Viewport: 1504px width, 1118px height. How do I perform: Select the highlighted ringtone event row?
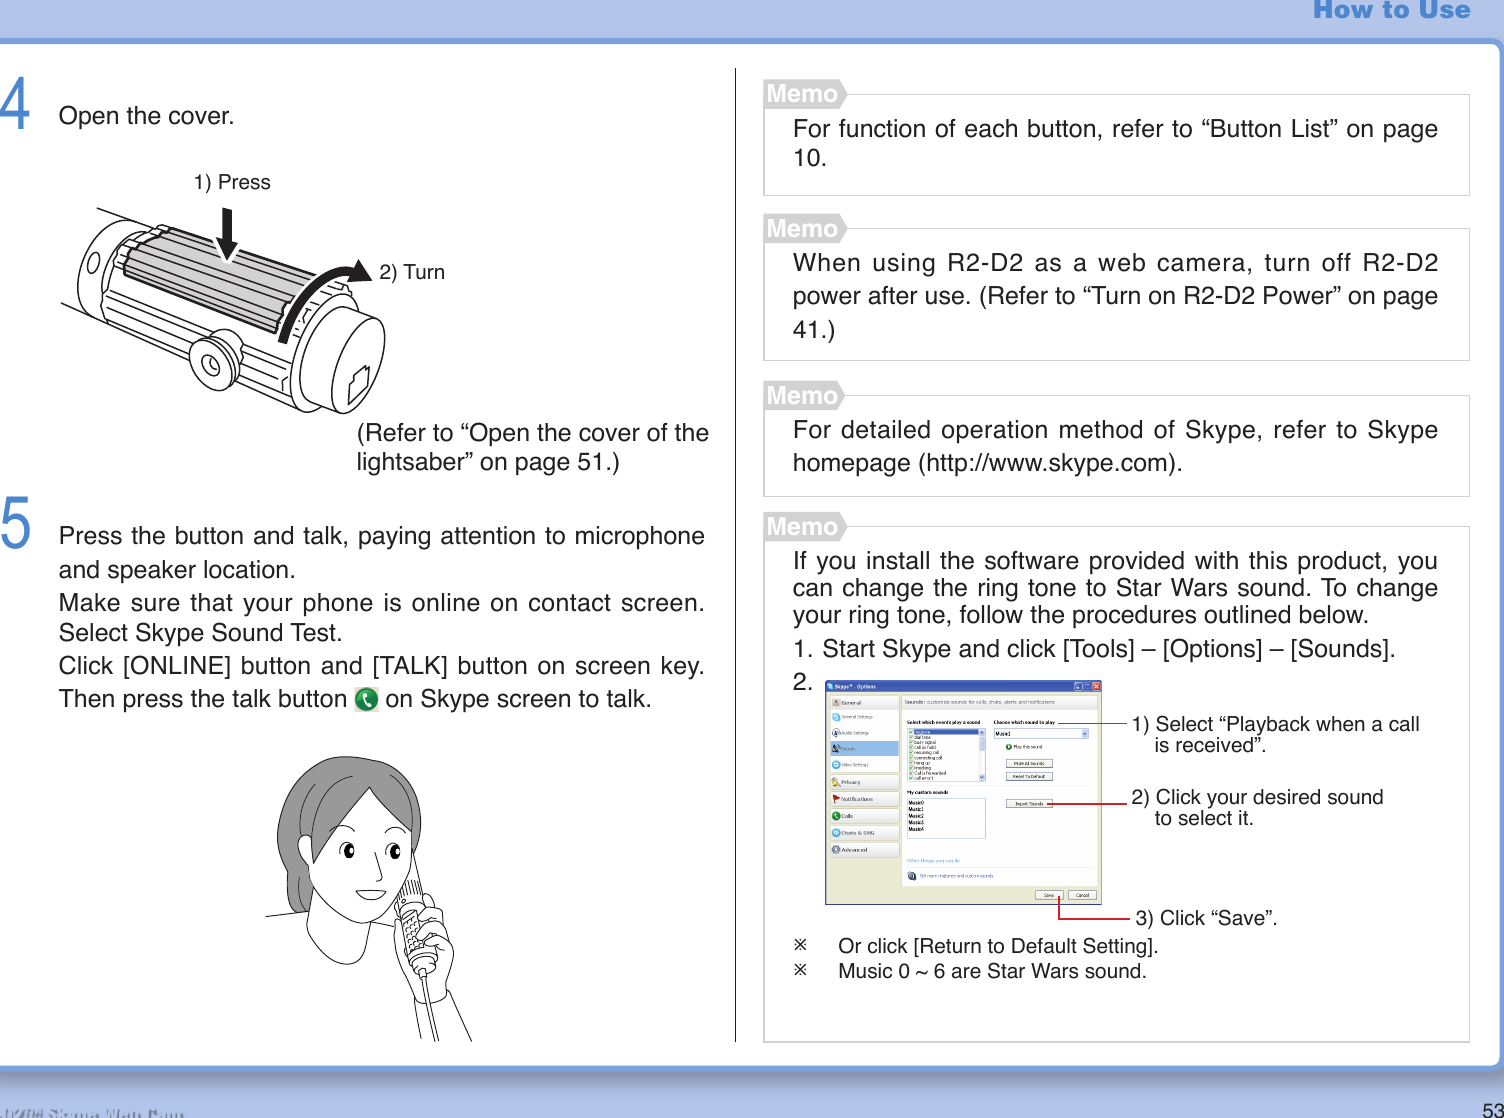click(943, 732)
